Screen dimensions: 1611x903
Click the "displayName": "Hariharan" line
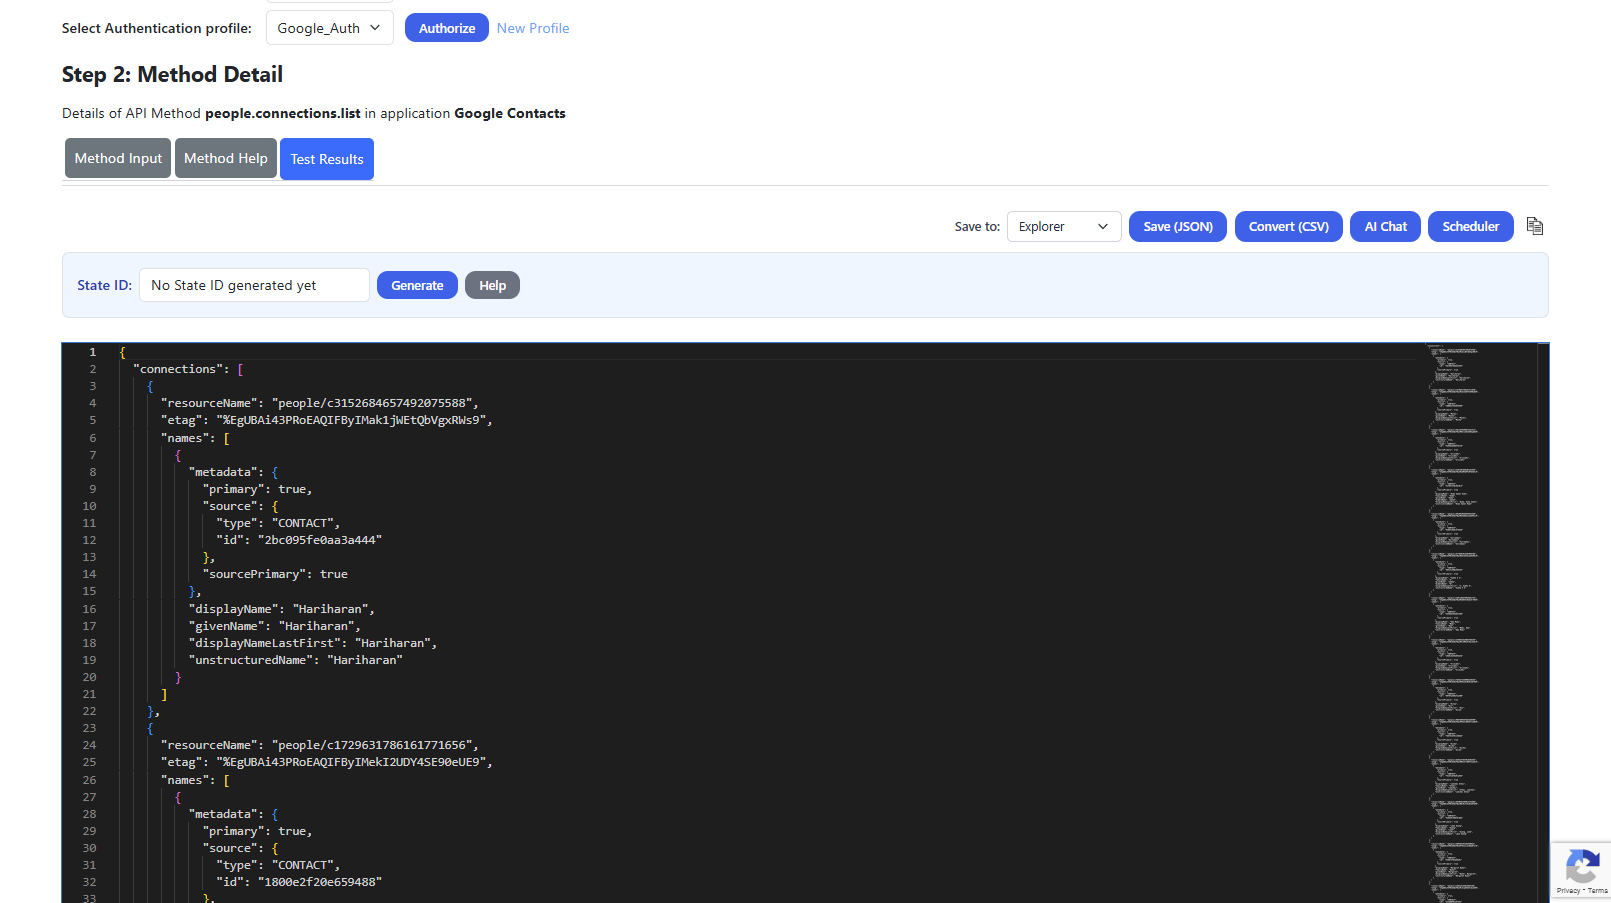click(x=282, y=609)
